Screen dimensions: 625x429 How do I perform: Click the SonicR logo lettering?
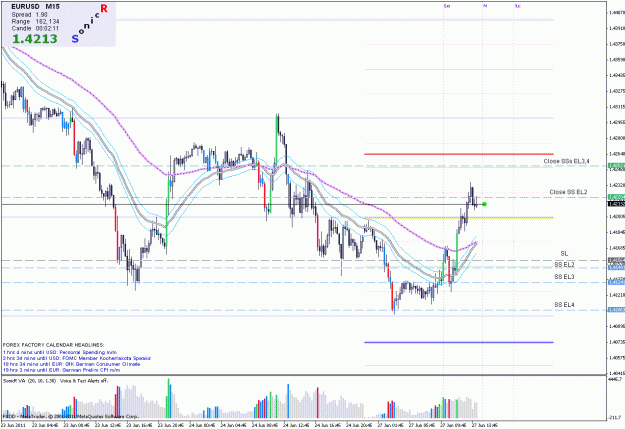coord(90,23)
